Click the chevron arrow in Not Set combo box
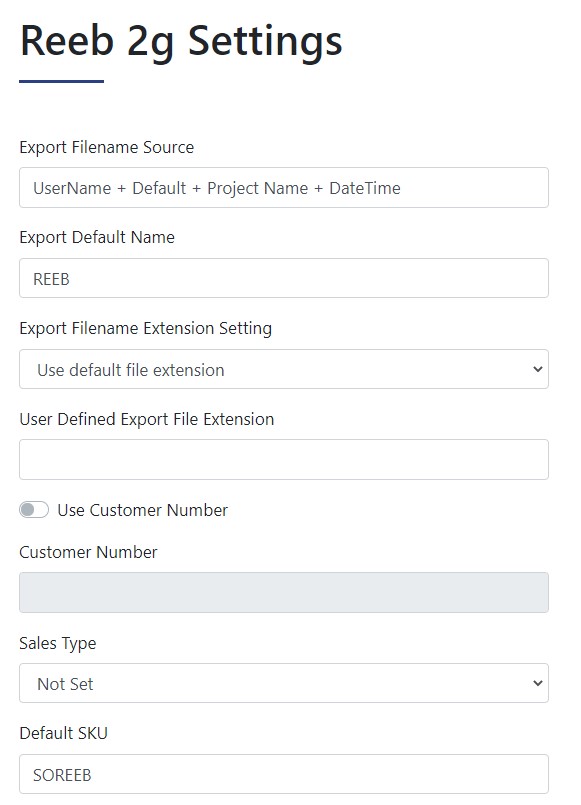Image resolution: width=581 pixels, height=805 pixels. click(537, 683)
